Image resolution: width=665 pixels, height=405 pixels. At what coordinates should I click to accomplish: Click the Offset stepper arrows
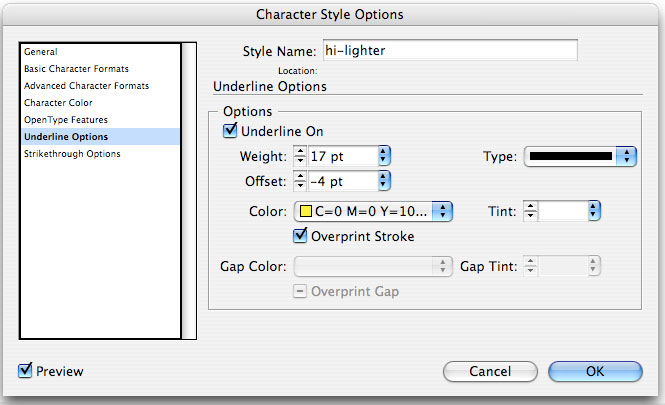300,181
